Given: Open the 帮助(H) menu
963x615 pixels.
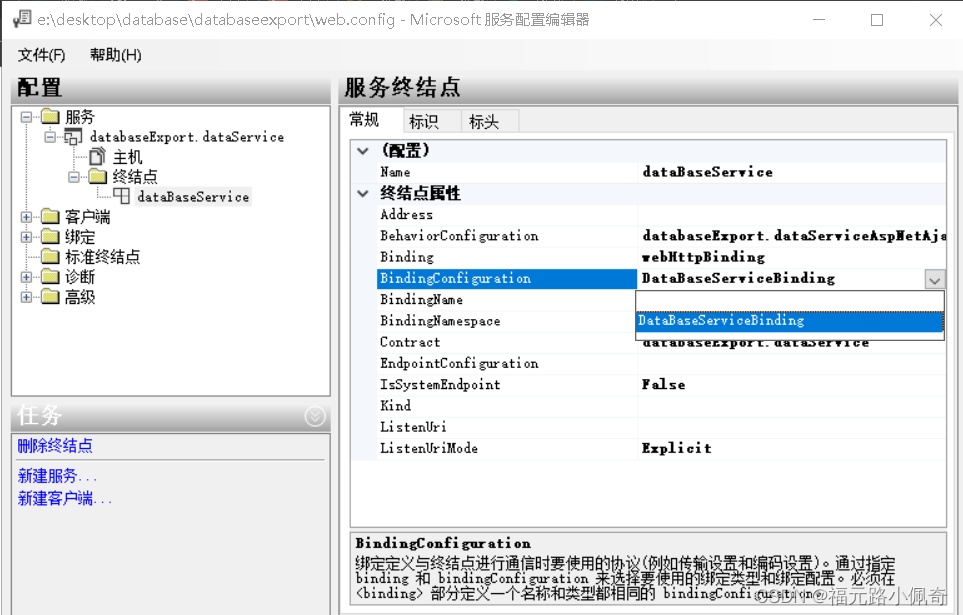Looking at the screenshot, I should pos(116,55).
